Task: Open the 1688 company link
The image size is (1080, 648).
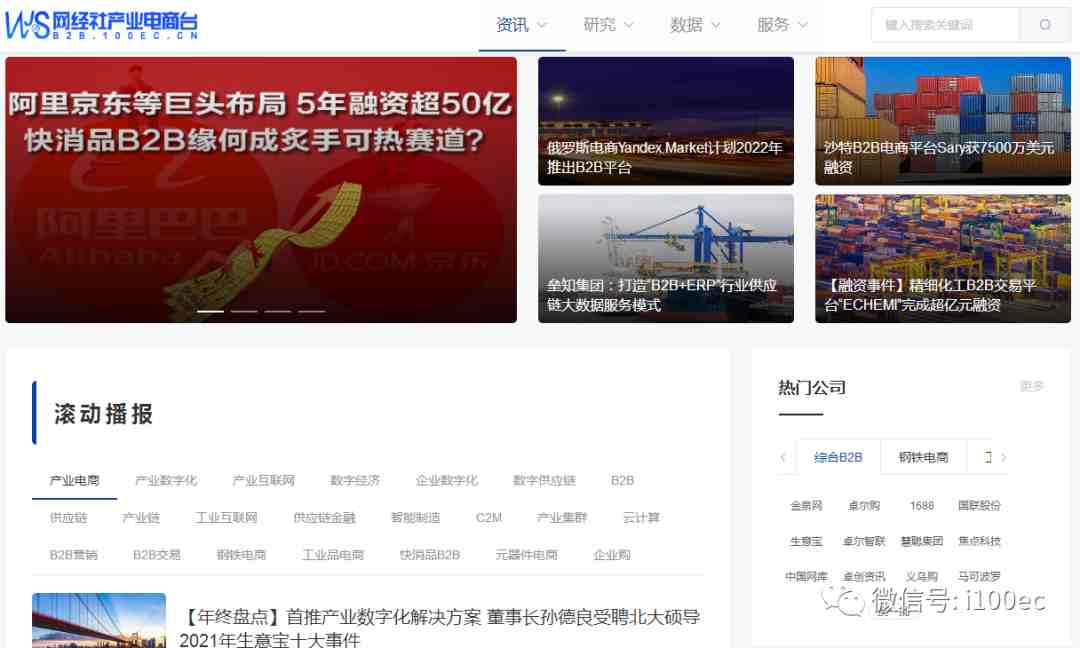Action: coord(922,505)
